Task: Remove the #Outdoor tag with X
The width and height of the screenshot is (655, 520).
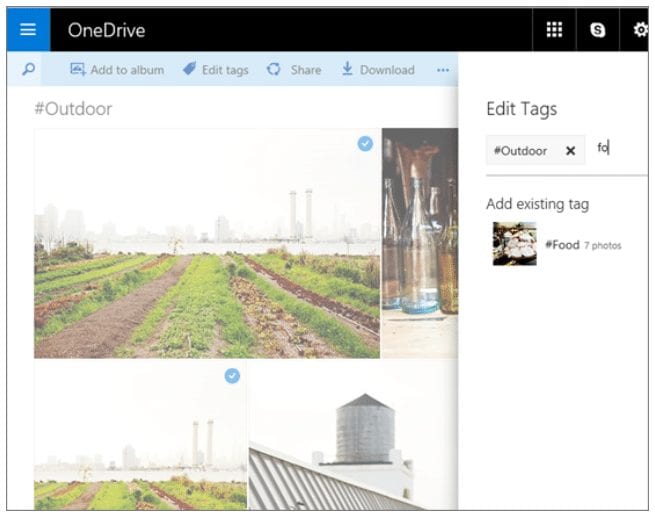Action: [x=570, y=151]
